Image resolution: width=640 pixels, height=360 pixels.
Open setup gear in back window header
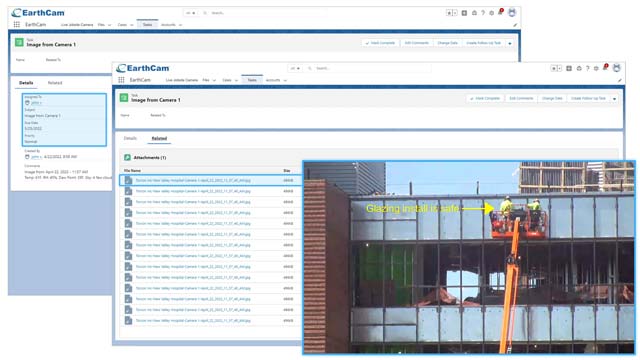coord(491,13)
